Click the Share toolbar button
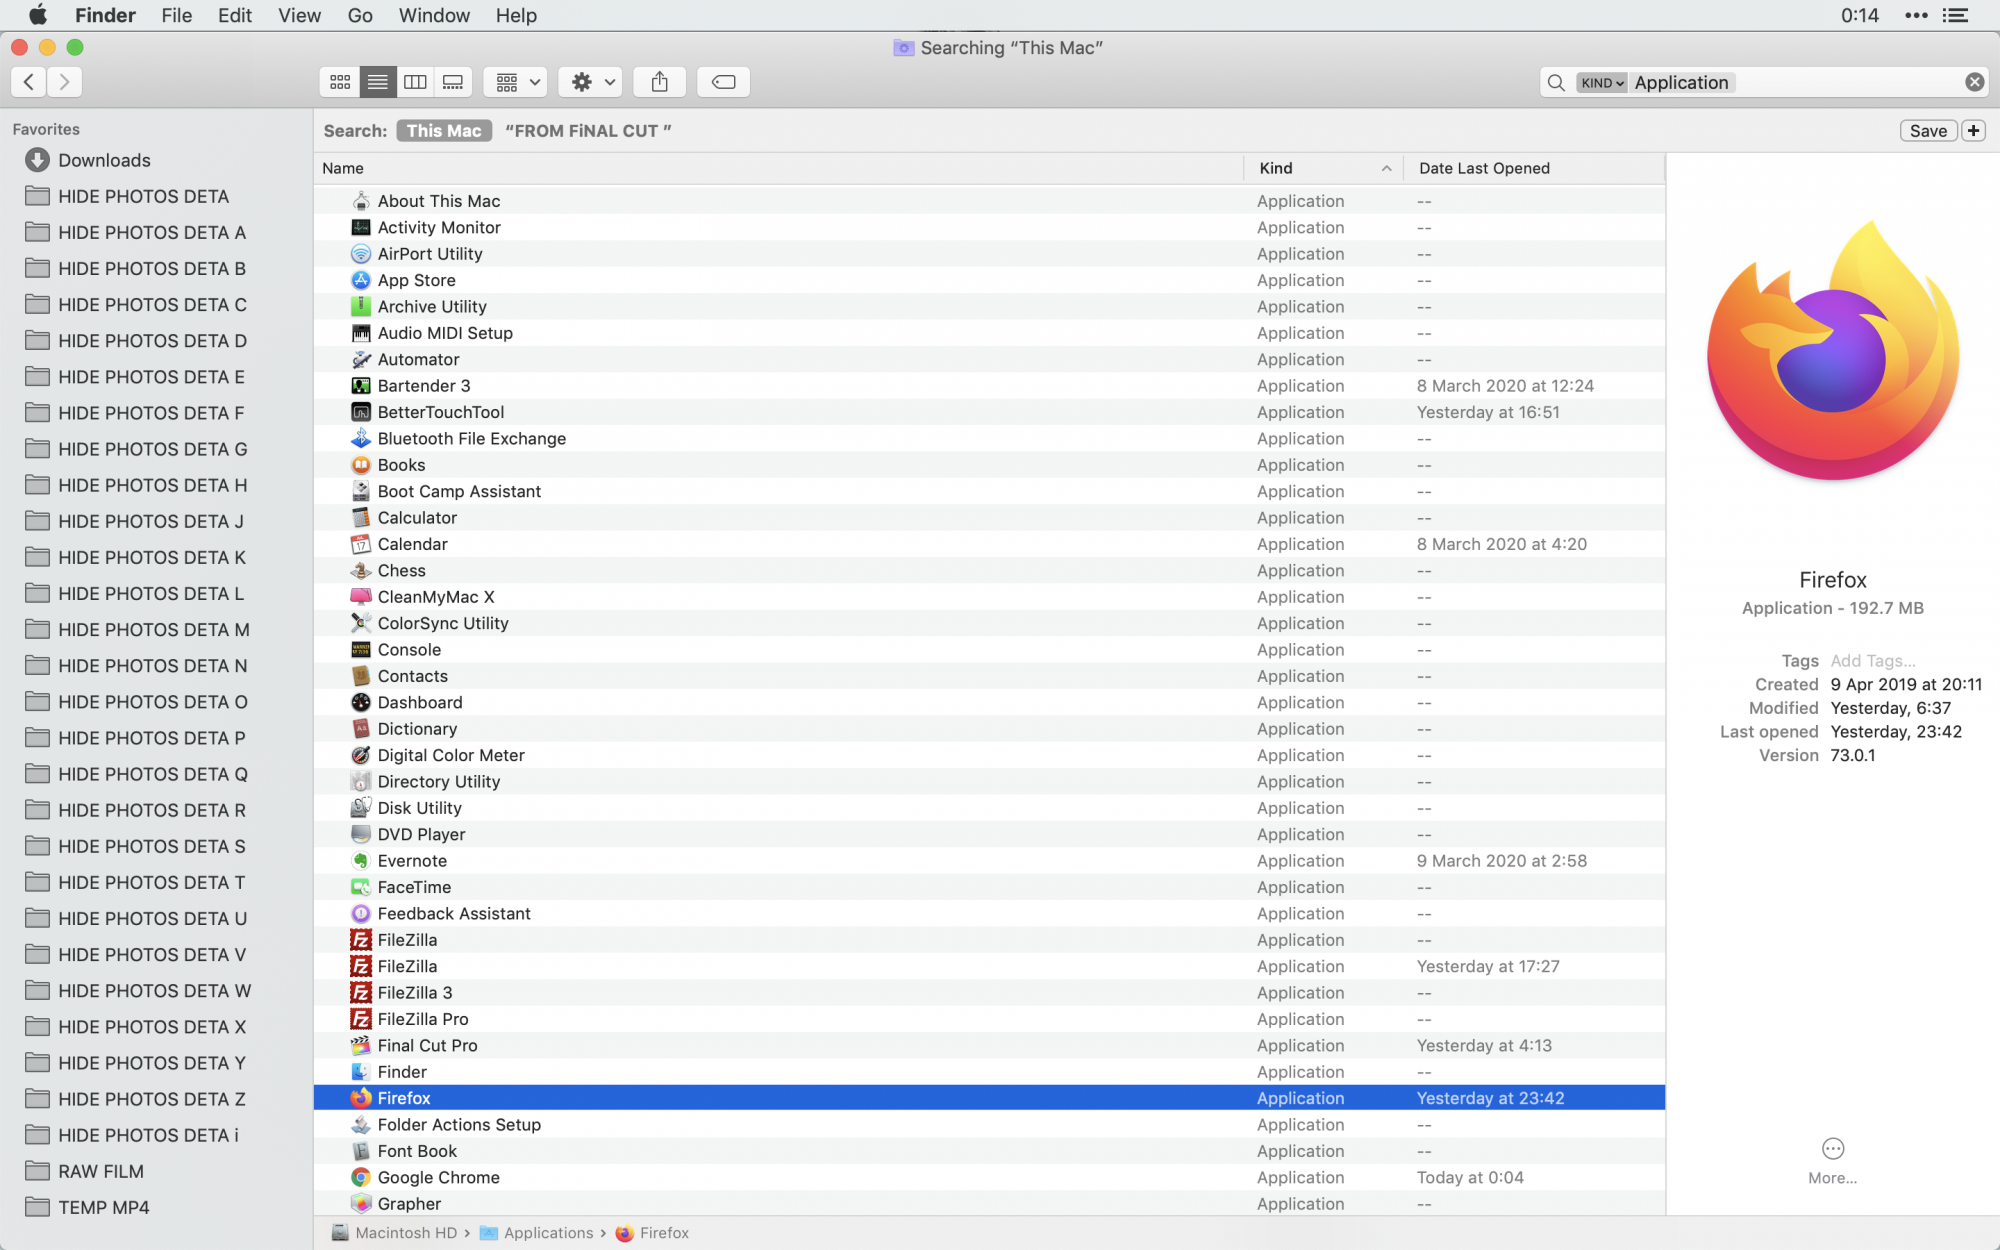Screen dimensions: 2000x1250 659,82
